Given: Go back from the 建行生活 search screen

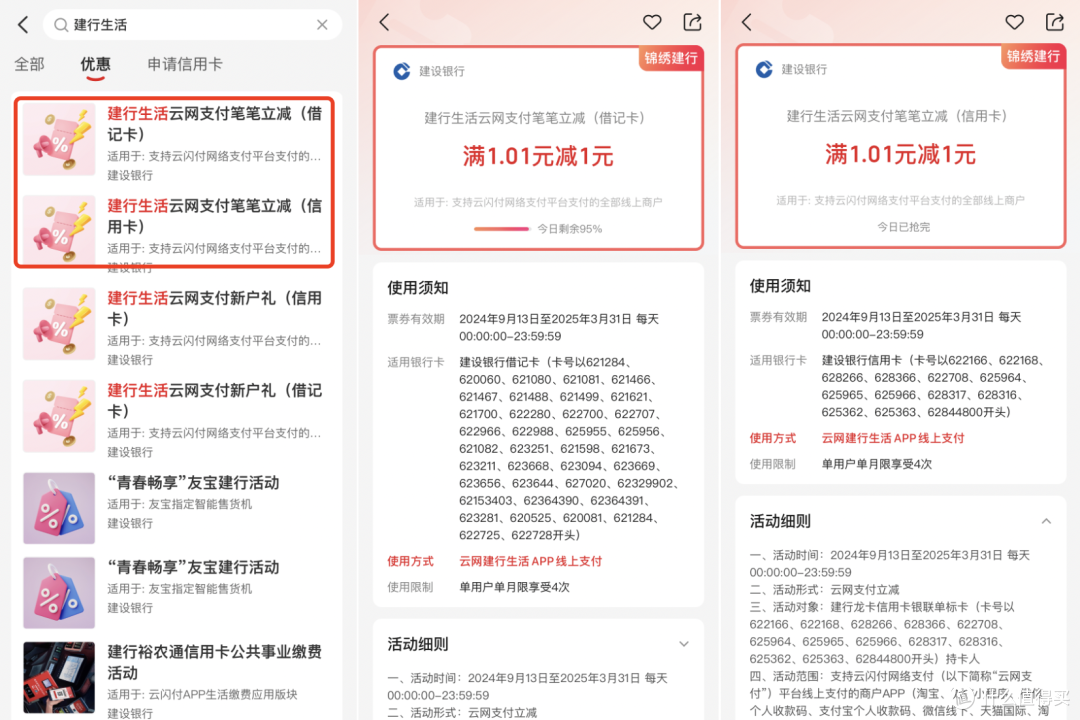Looking at the screenshot, I should (23, 25).
